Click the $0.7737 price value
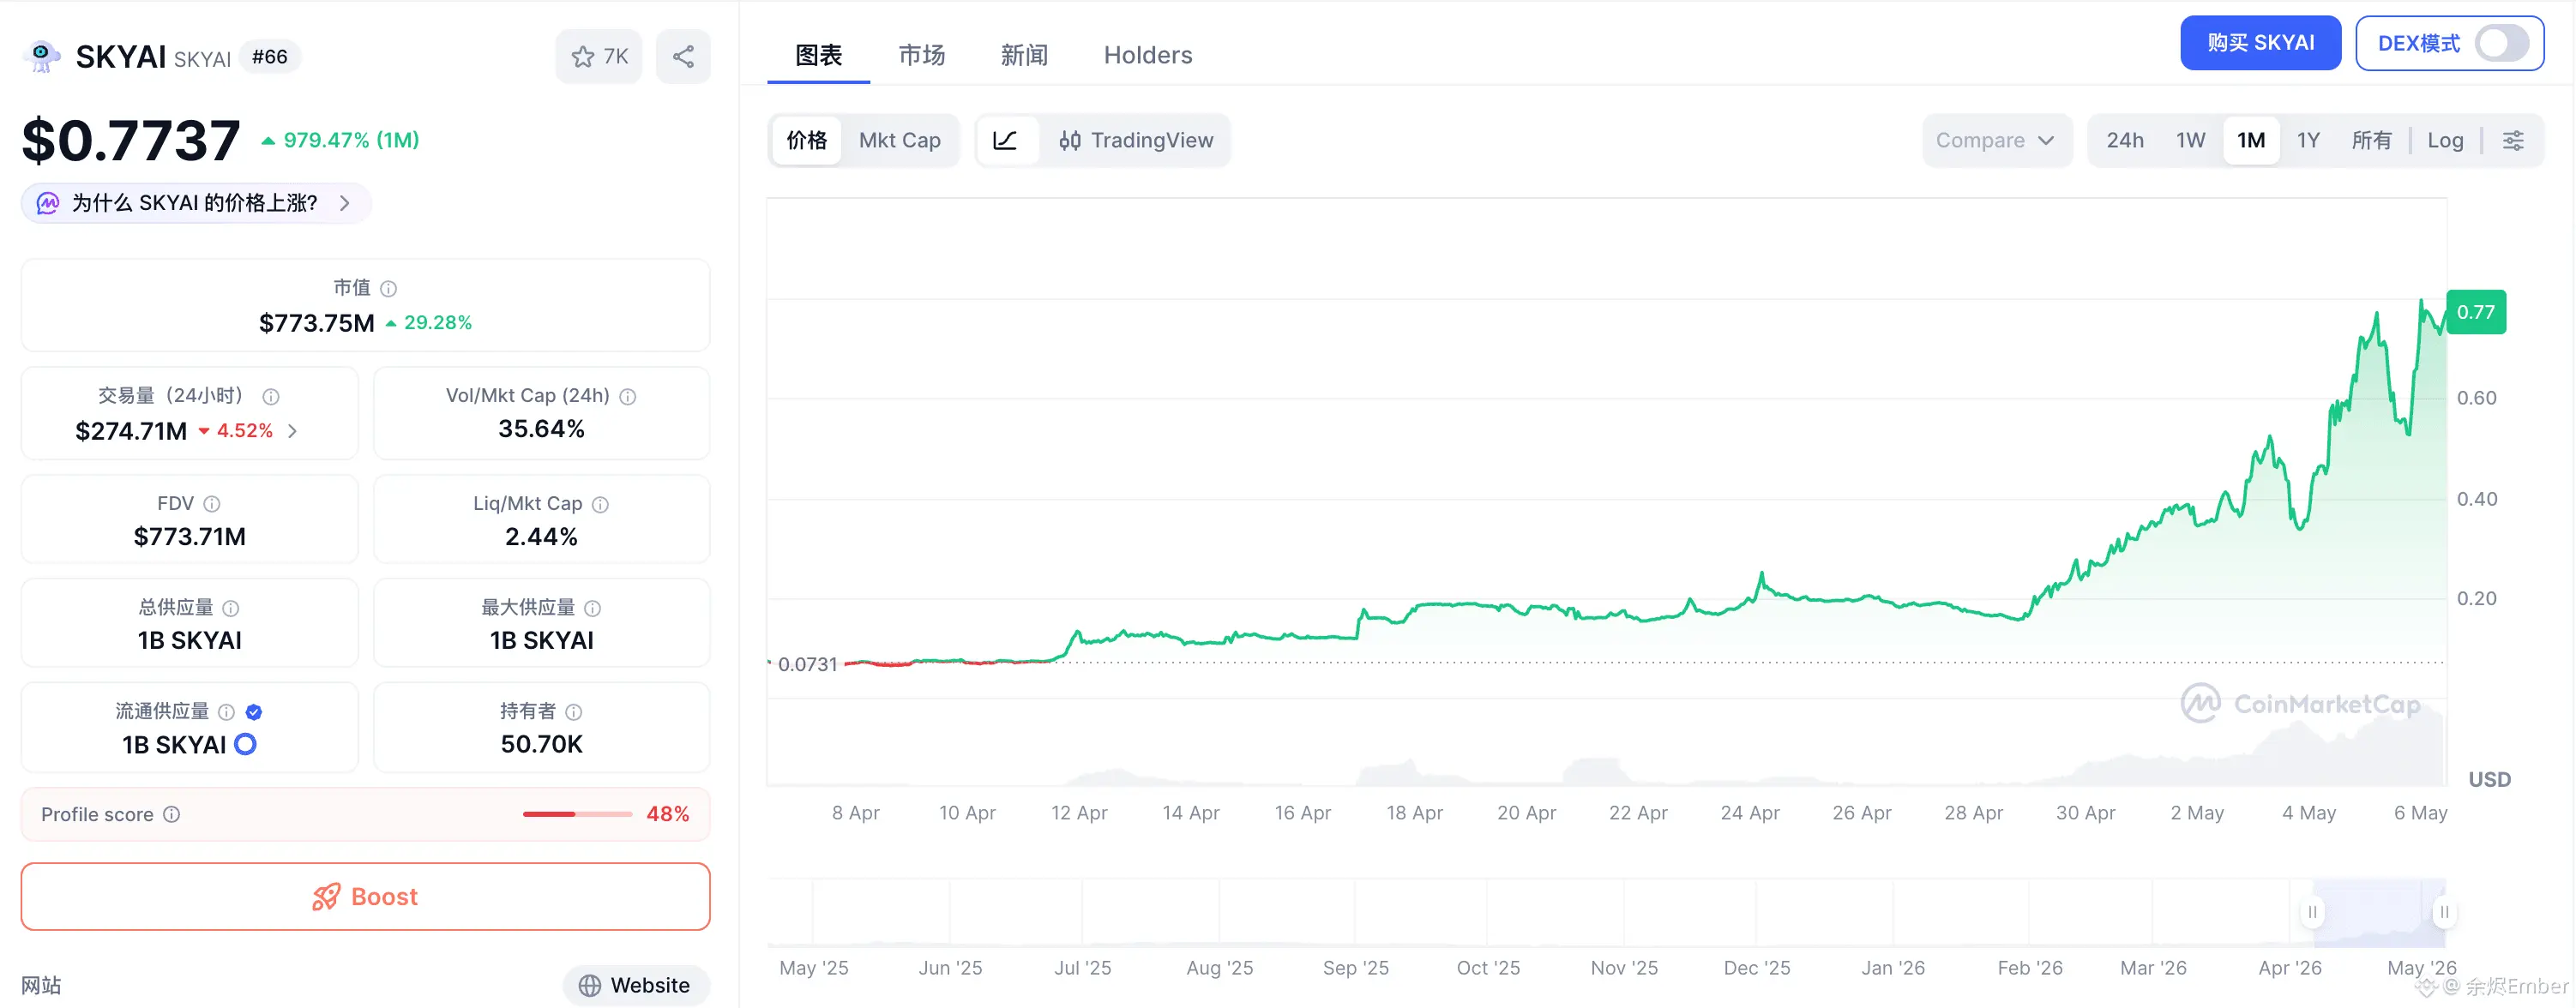Viewport: 2576px width, 1008px height. 131,140
